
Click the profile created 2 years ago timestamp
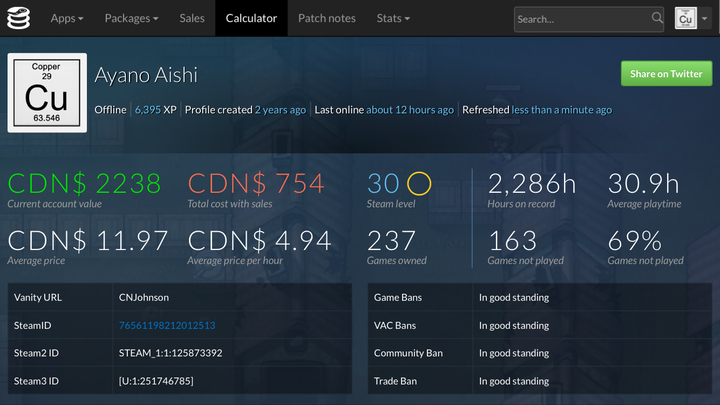pyautogui.click(x=280, y=110)
